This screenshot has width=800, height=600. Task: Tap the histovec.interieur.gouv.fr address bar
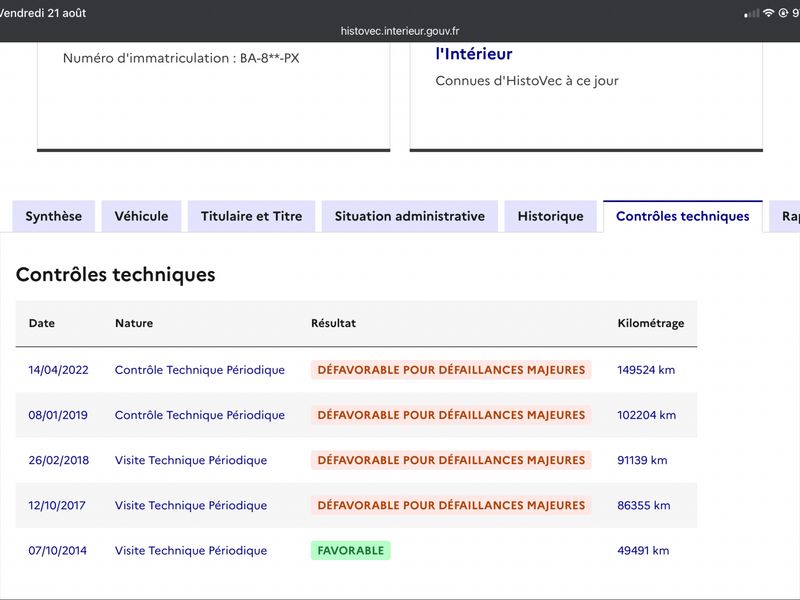[400, 31]
